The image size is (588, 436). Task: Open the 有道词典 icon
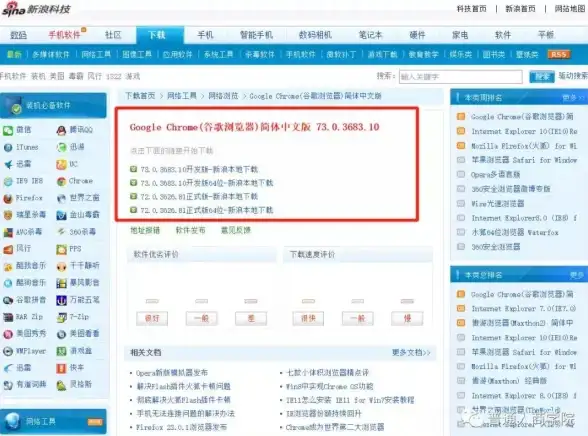8,385
